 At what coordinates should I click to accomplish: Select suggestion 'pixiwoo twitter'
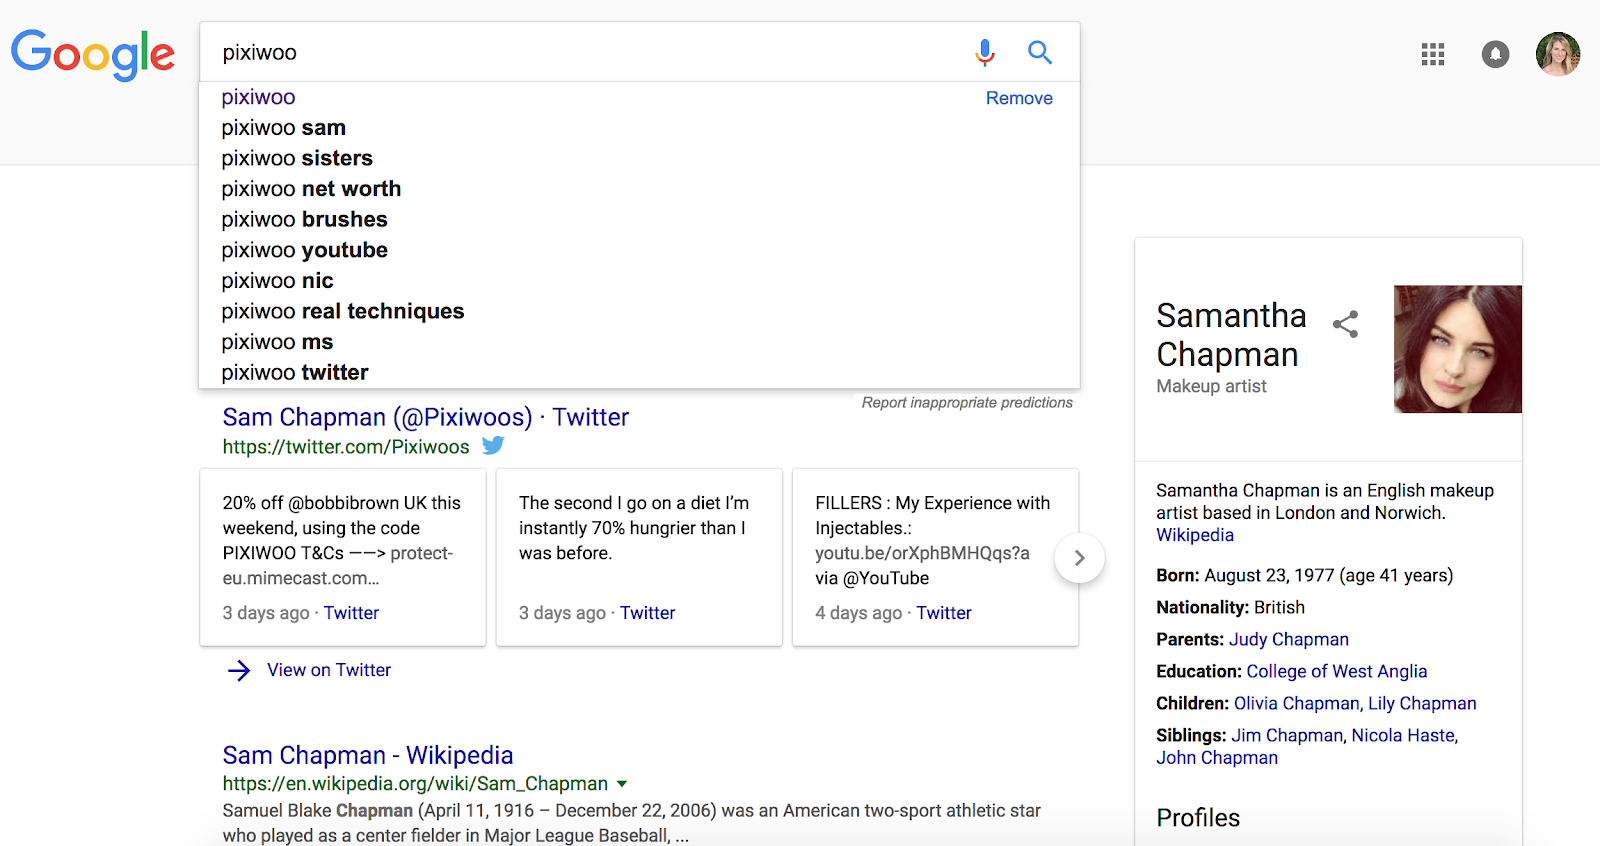click(x=295, y=372)
